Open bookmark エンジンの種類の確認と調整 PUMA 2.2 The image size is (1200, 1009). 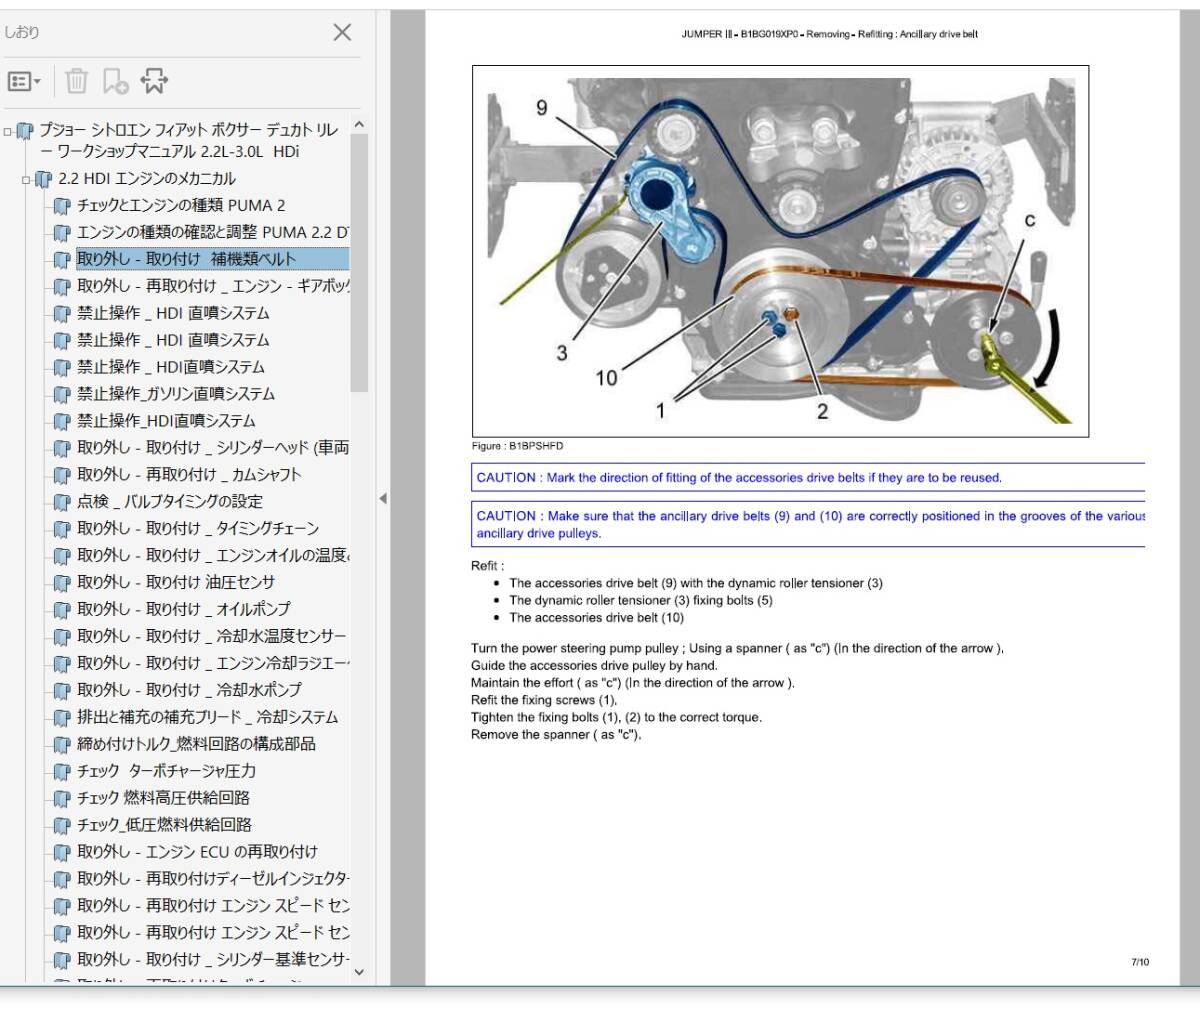[213, 232]
